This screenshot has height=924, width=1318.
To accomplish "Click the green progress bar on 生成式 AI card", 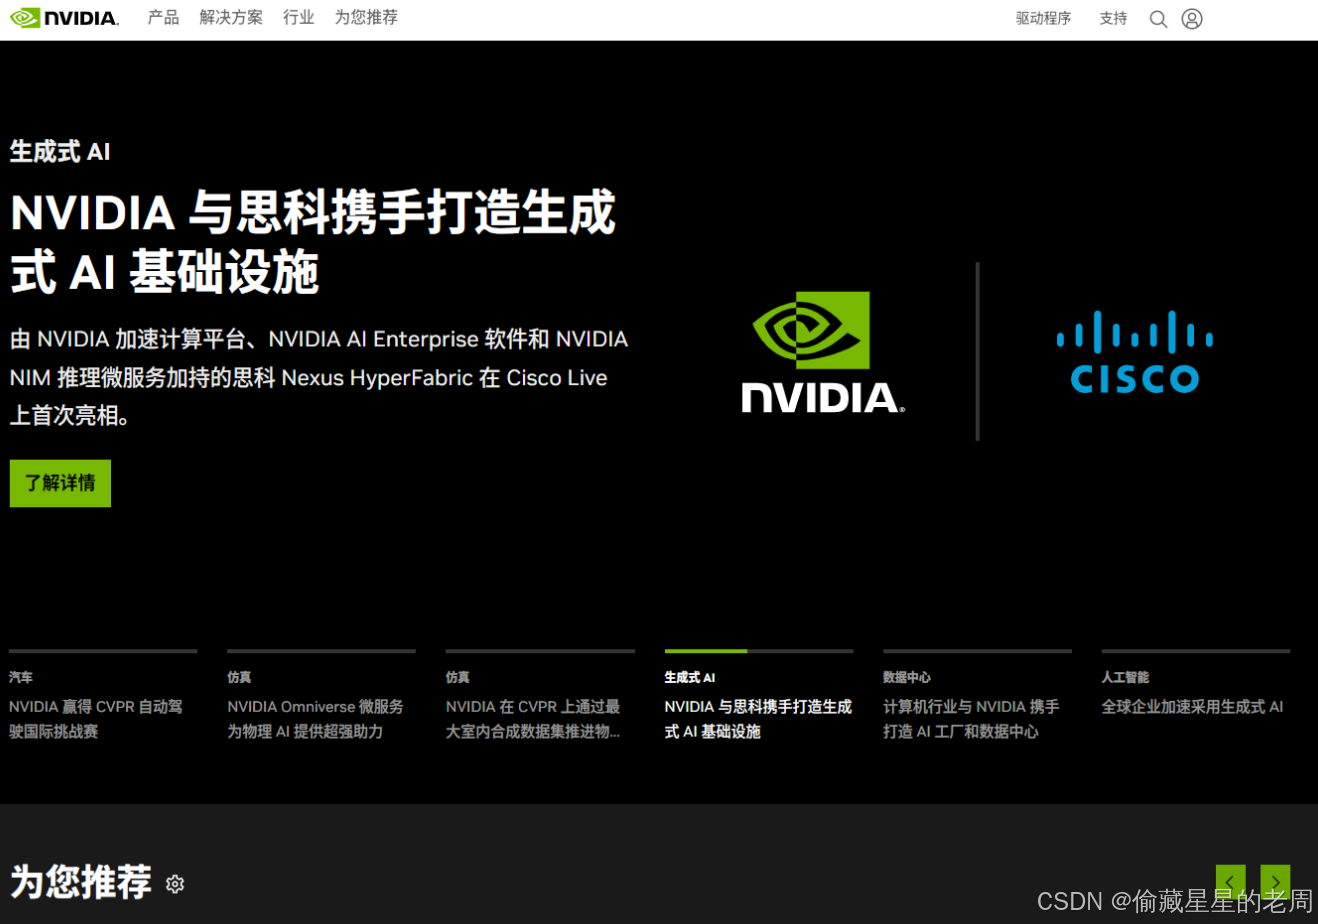I will click(705, 651).
